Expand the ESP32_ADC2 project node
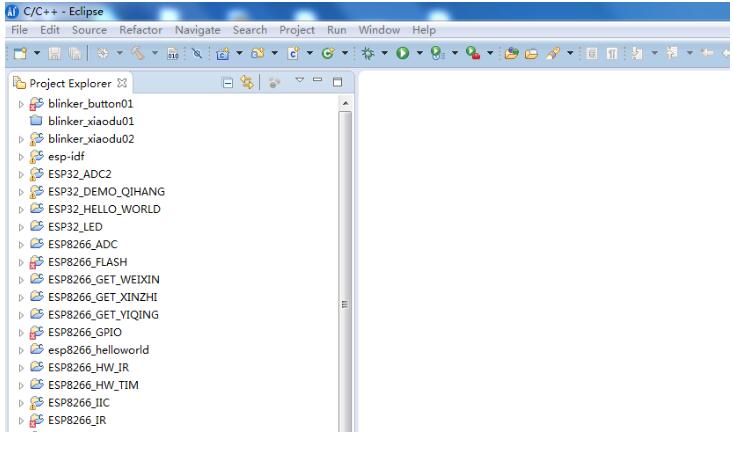Viewport: 733px width, 451px height. (21, 175)
